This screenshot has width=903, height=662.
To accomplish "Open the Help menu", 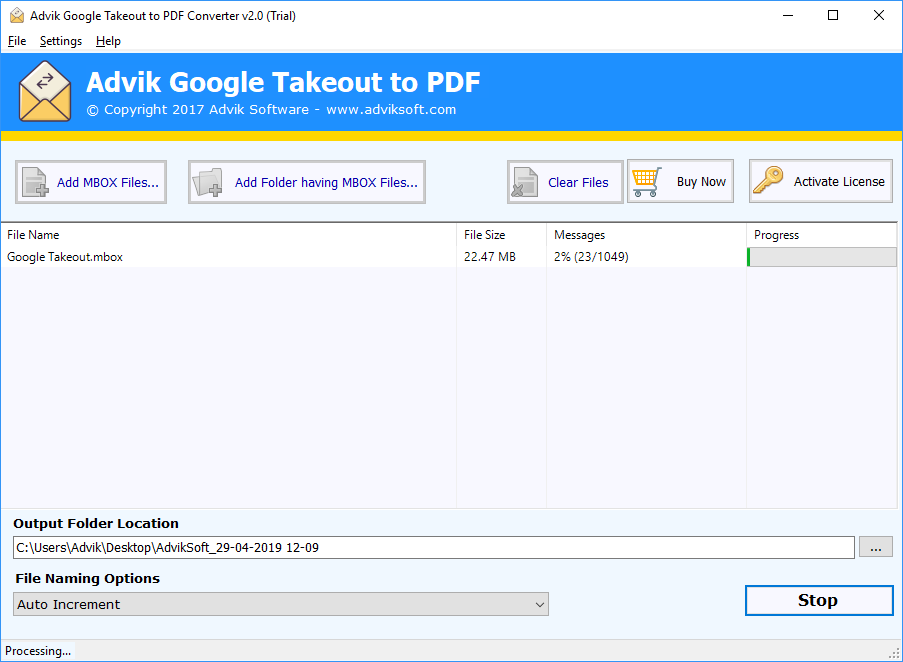I will point(108,41).
